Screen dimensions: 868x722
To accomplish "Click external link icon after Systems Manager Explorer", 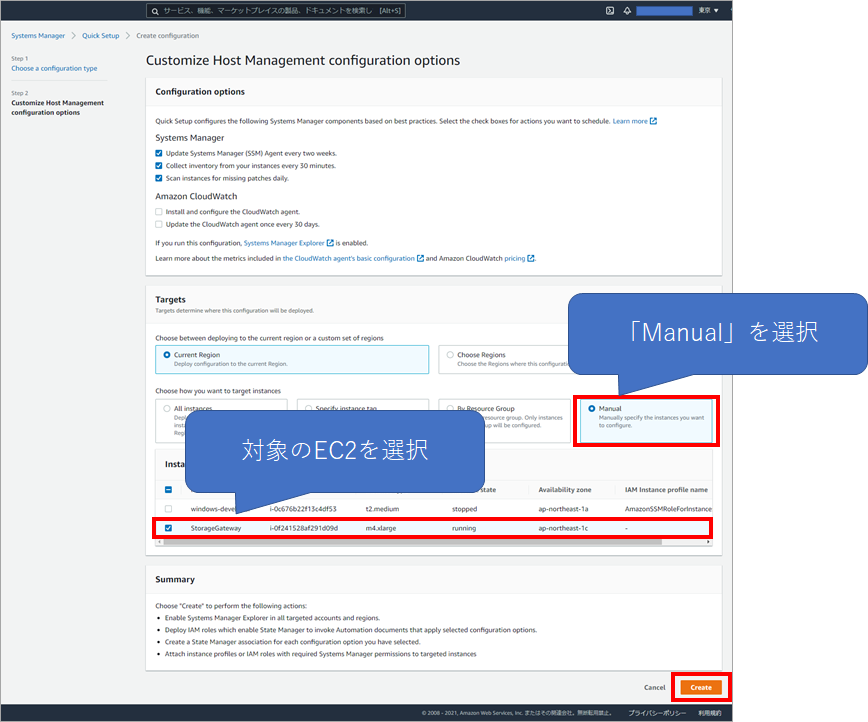I will (x=330, y=243).
